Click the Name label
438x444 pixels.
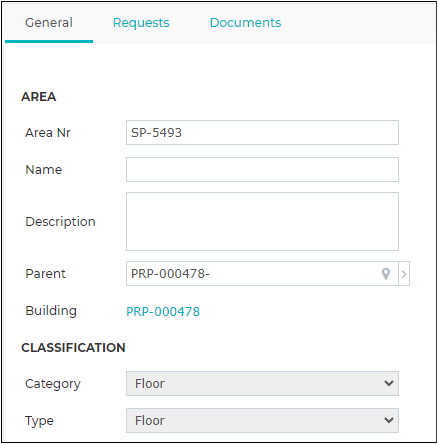pos(44,170)
